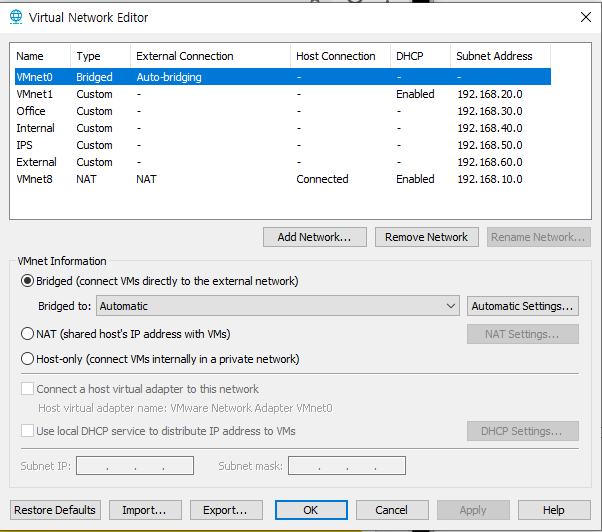Viewport: 602px width, 532px height.
Task: Click the DHCP Settings button
Action: point(523,431)
